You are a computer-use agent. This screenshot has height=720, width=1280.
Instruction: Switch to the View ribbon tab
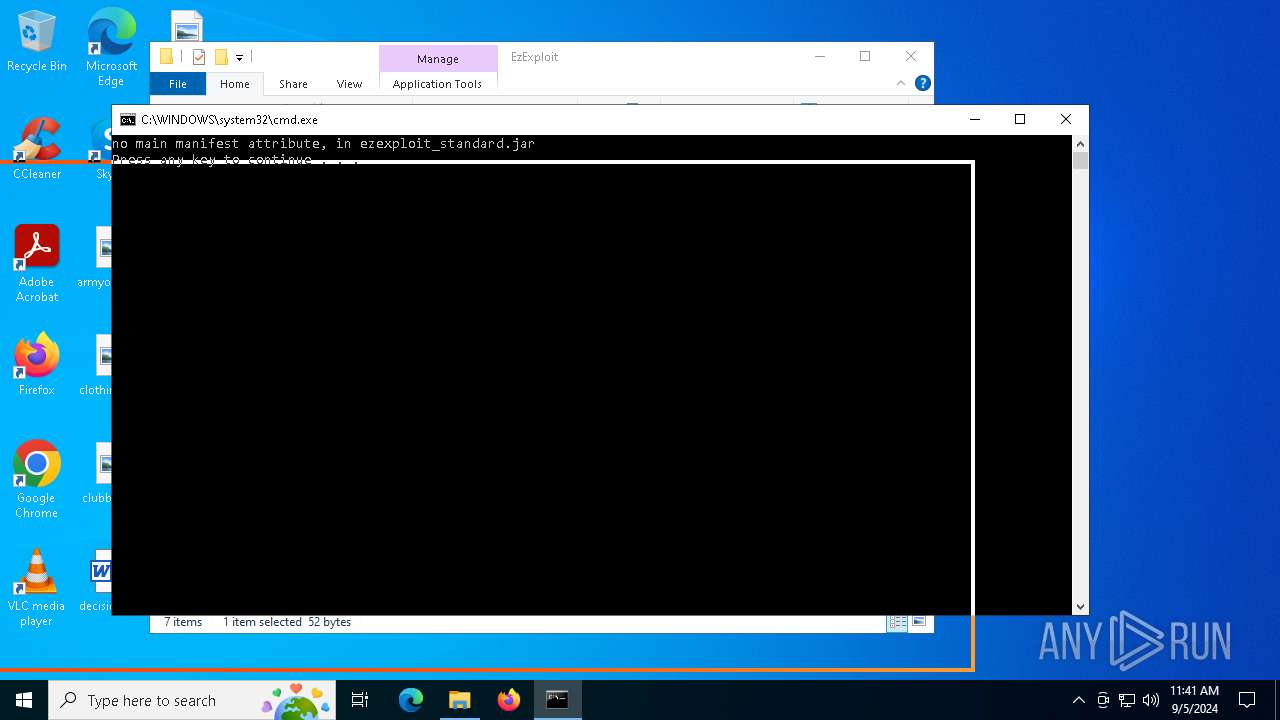pyautogui.click(x=349, y=84)
